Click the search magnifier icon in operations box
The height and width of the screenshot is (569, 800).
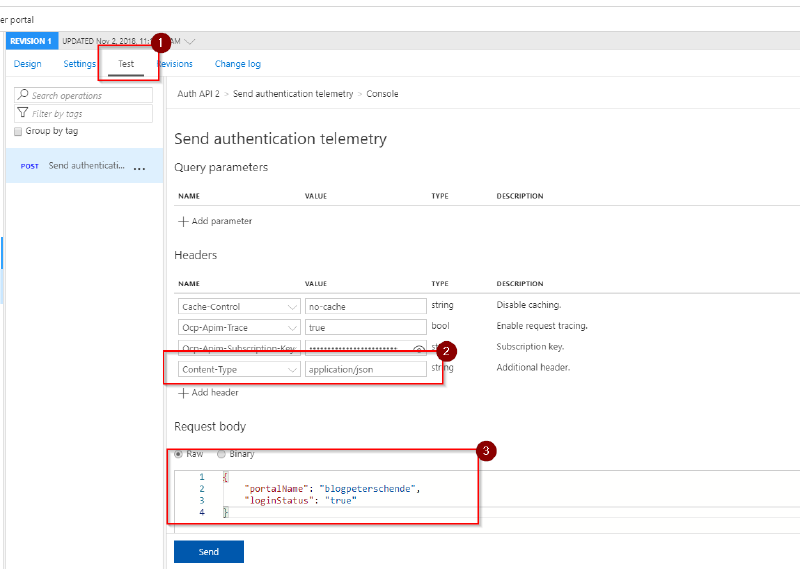point(23,96)
